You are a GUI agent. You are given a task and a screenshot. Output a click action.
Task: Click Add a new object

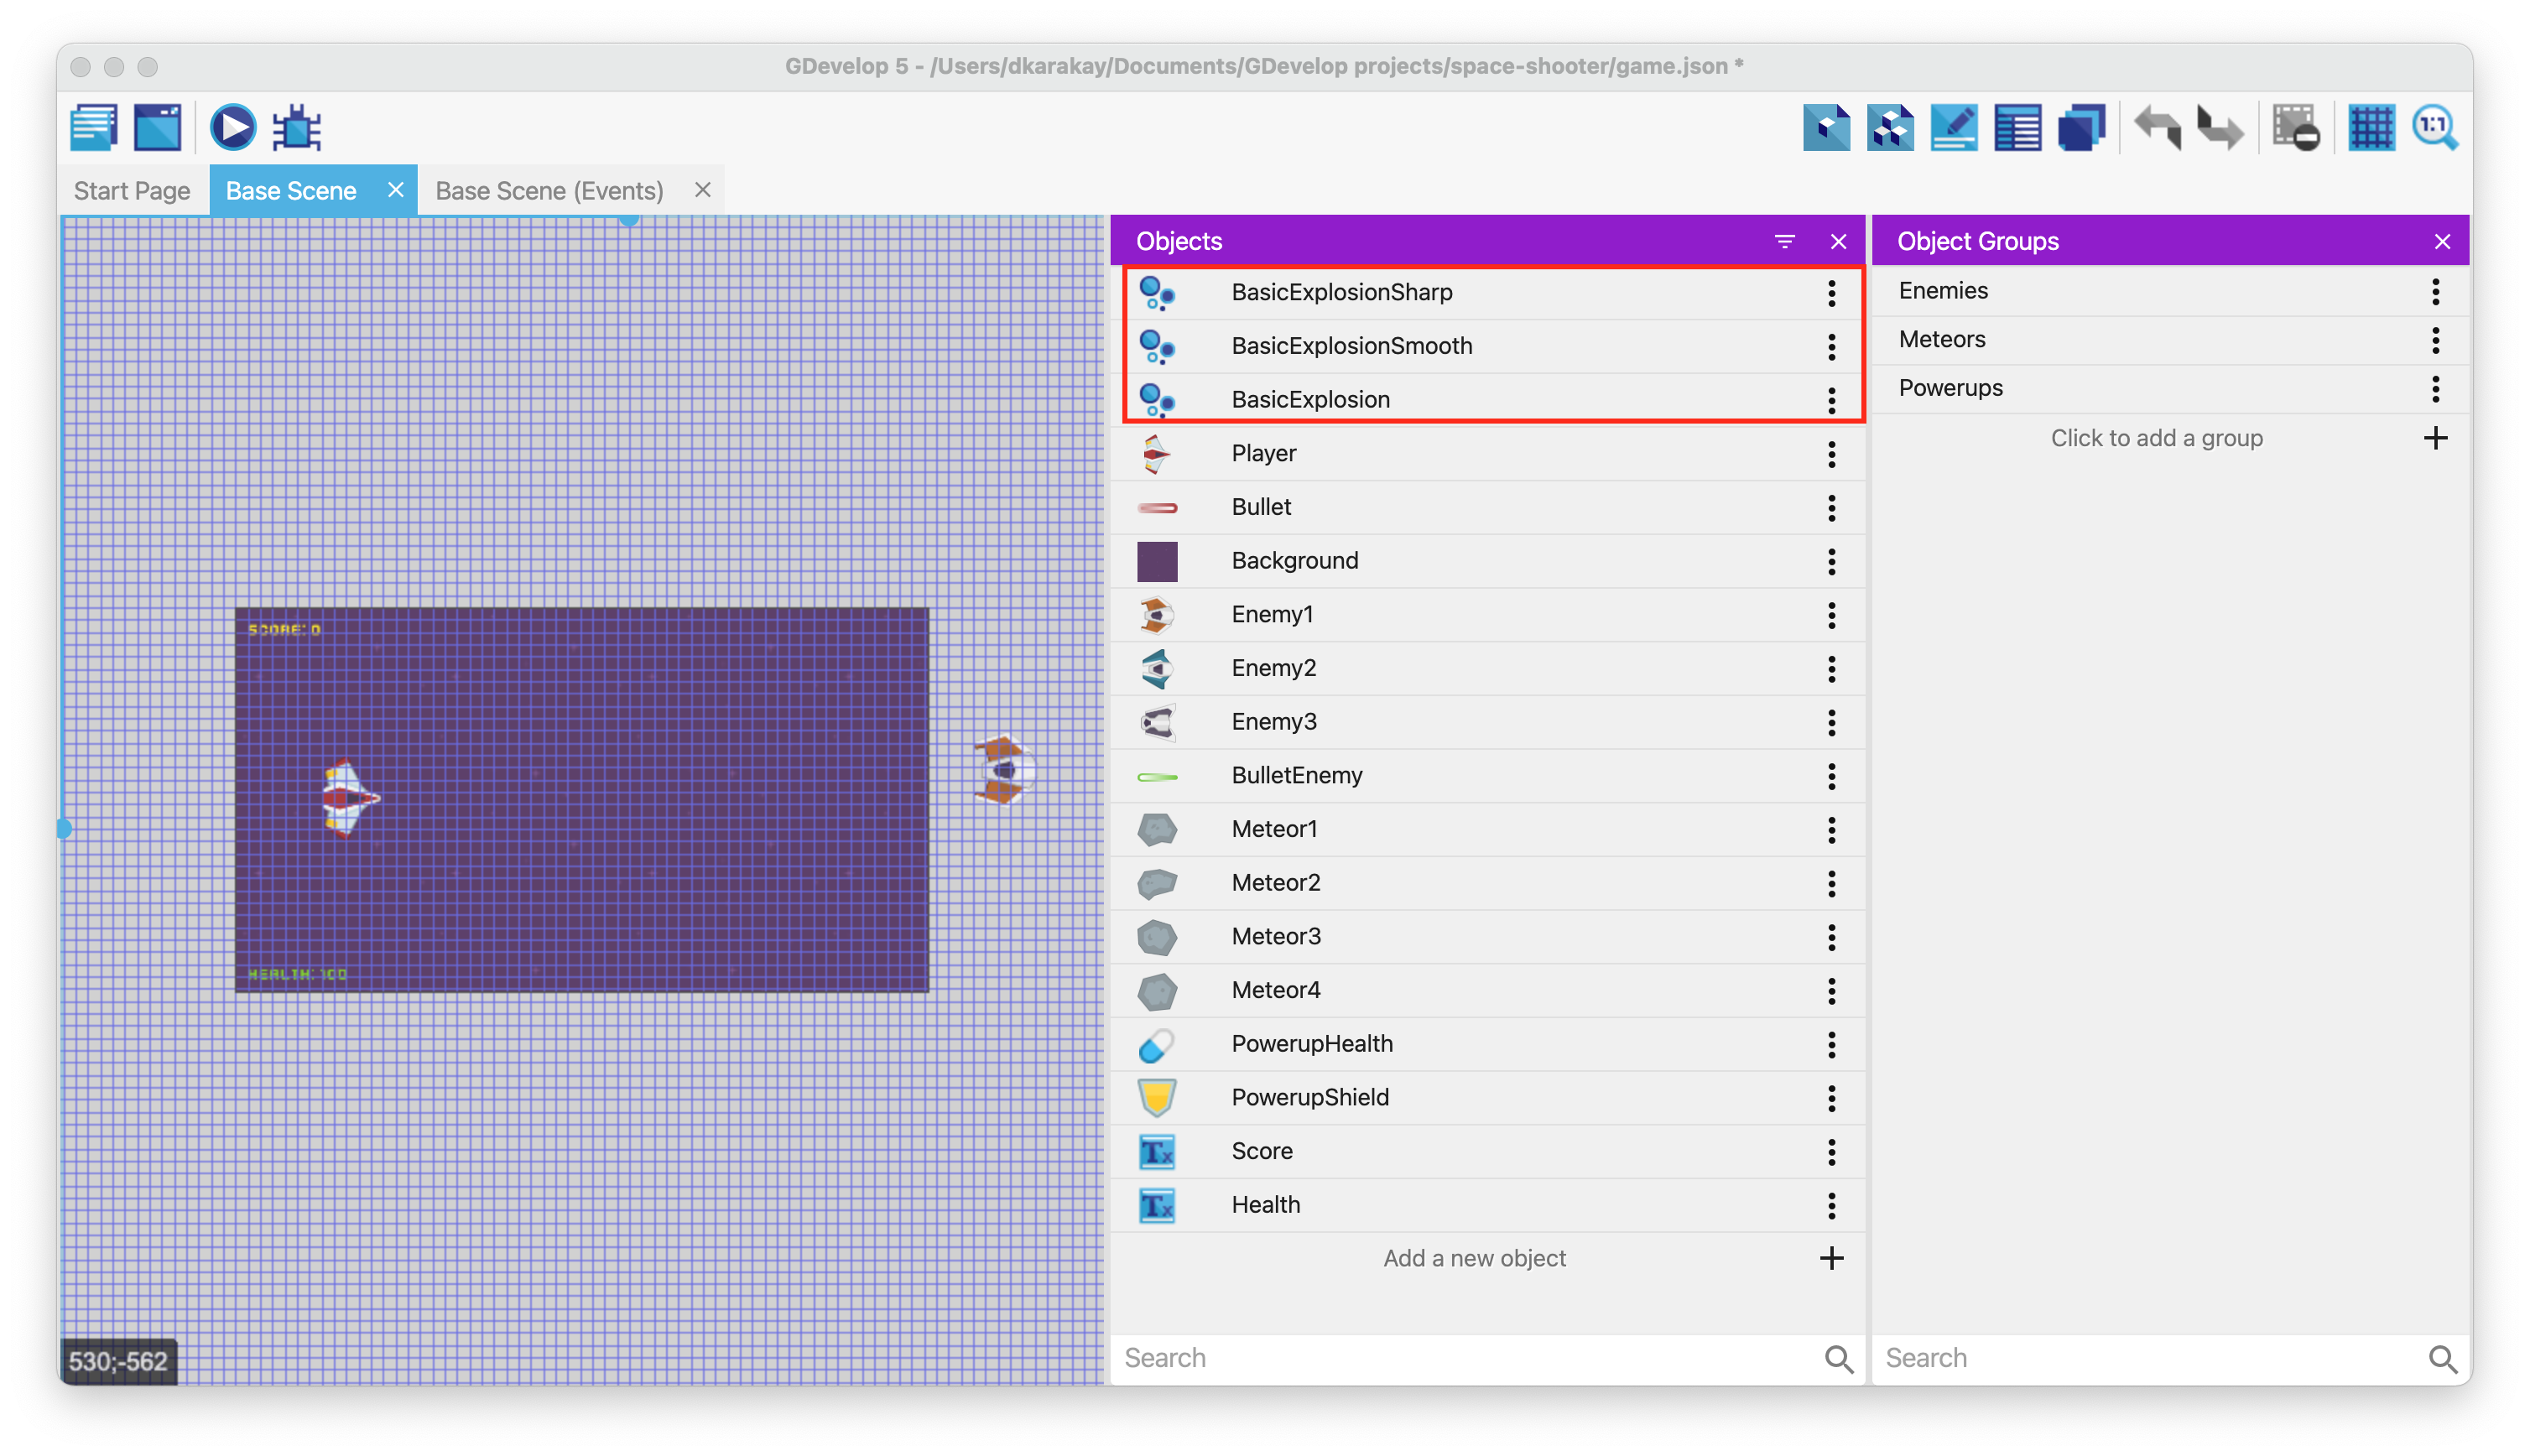point(1474,1258)
